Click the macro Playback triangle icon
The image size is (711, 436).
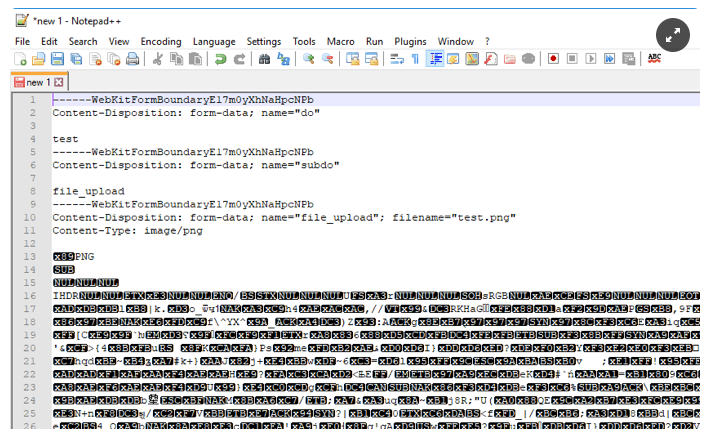[x=591, y=59]
